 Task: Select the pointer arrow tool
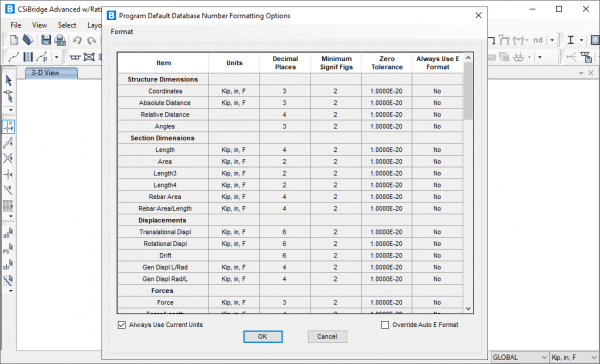pos(8,80)
